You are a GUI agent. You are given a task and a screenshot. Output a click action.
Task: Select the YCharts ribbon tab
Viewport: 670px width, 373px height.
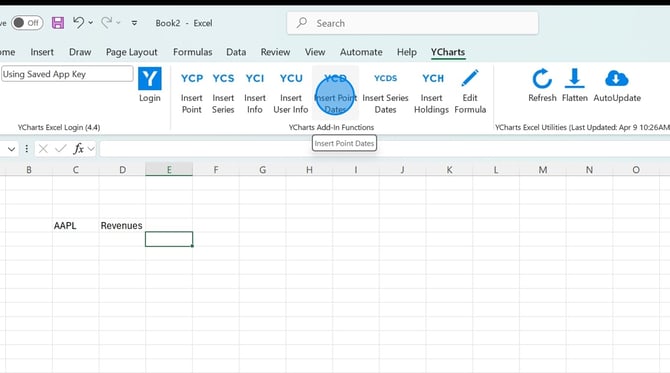pos(447,52)
